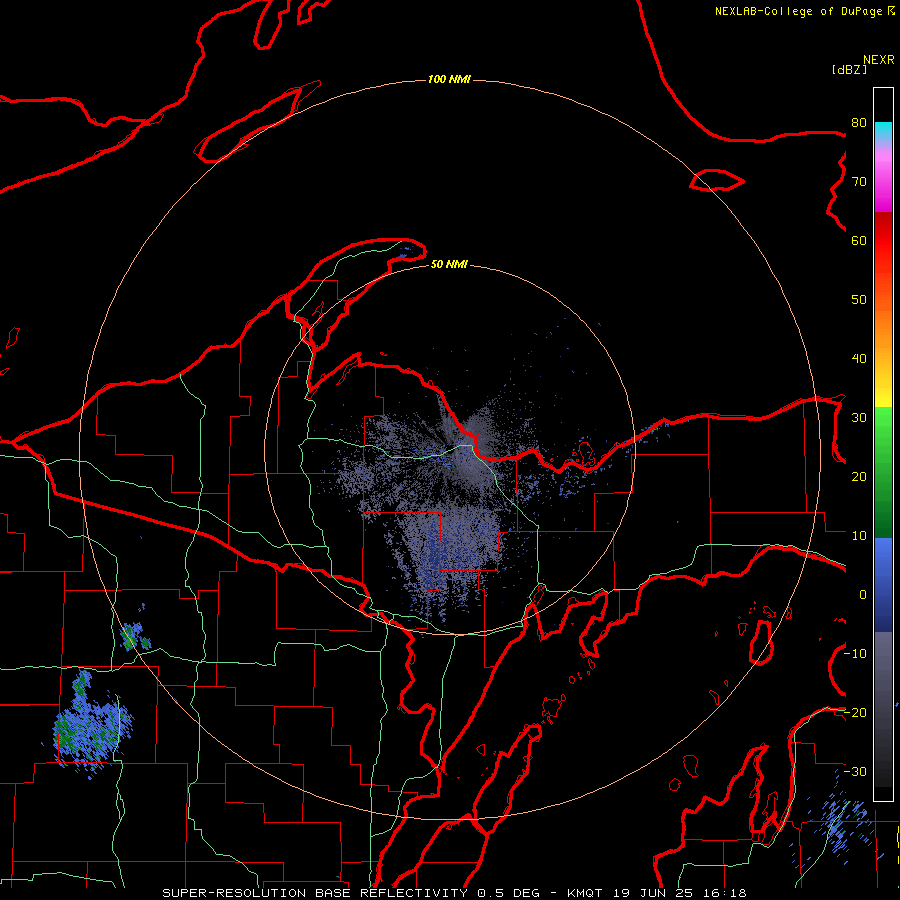The height and width of the screenshot is (900, 900).
Task: Click the 100 NMI range ring label
Action: (449, 79)
